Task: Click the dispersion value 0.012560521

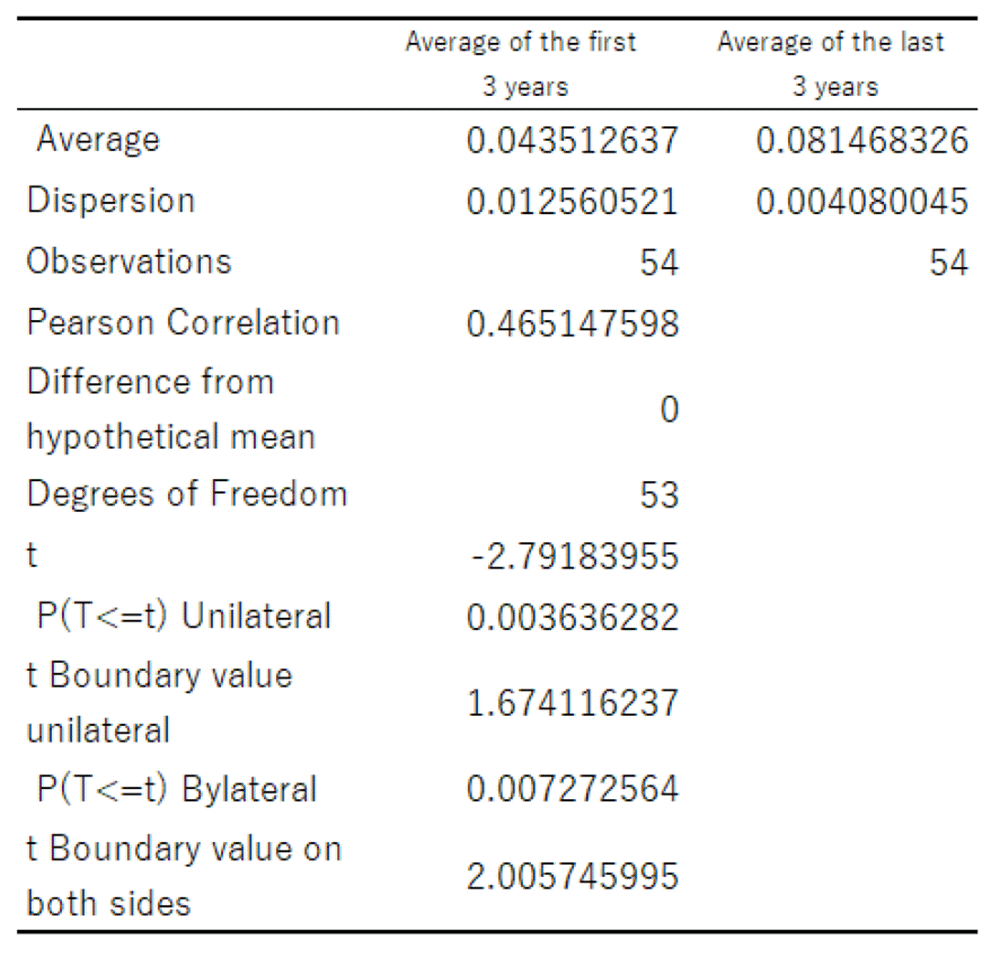Action: 572,202
